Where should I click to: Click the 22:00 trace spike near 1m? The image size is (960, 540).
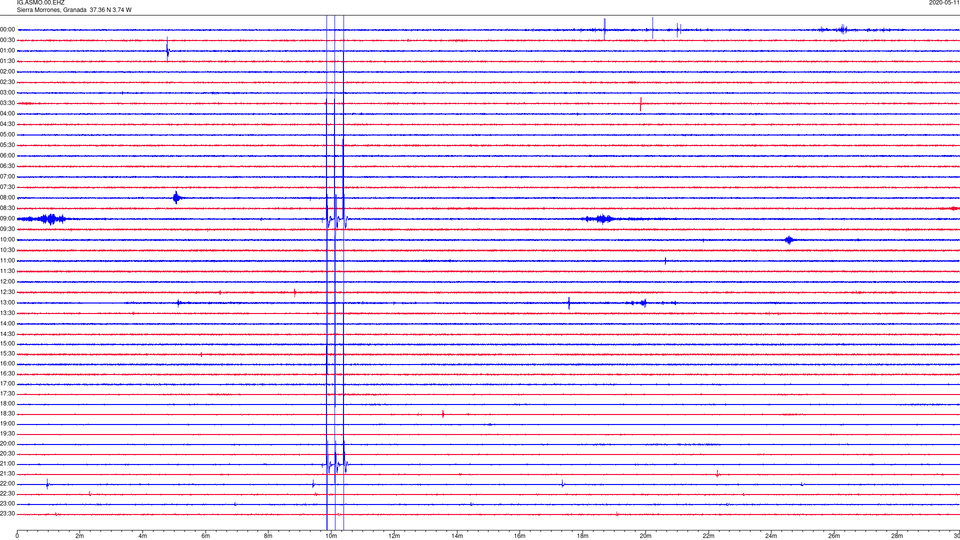coord(48,484)
